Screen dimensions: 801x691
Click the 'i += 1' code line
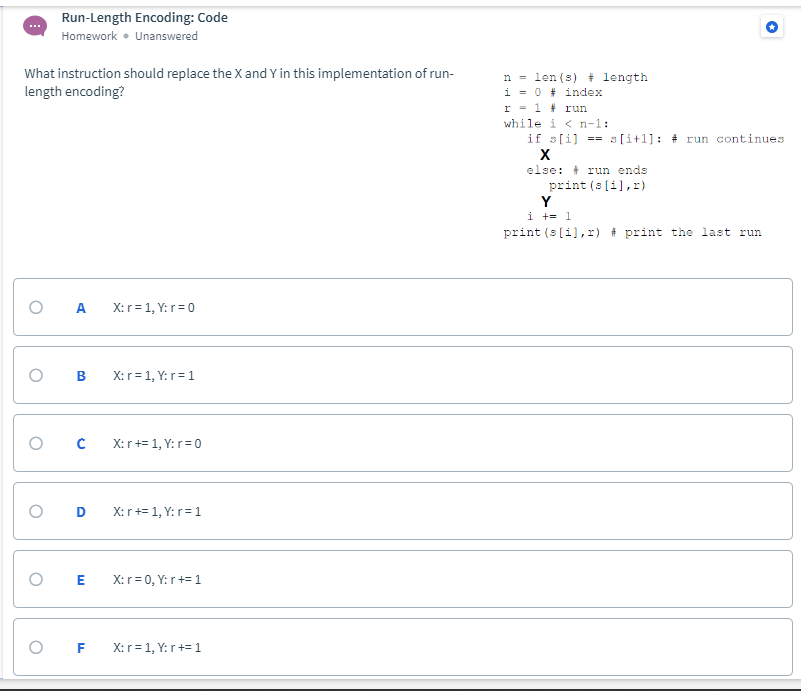point(549,216)
